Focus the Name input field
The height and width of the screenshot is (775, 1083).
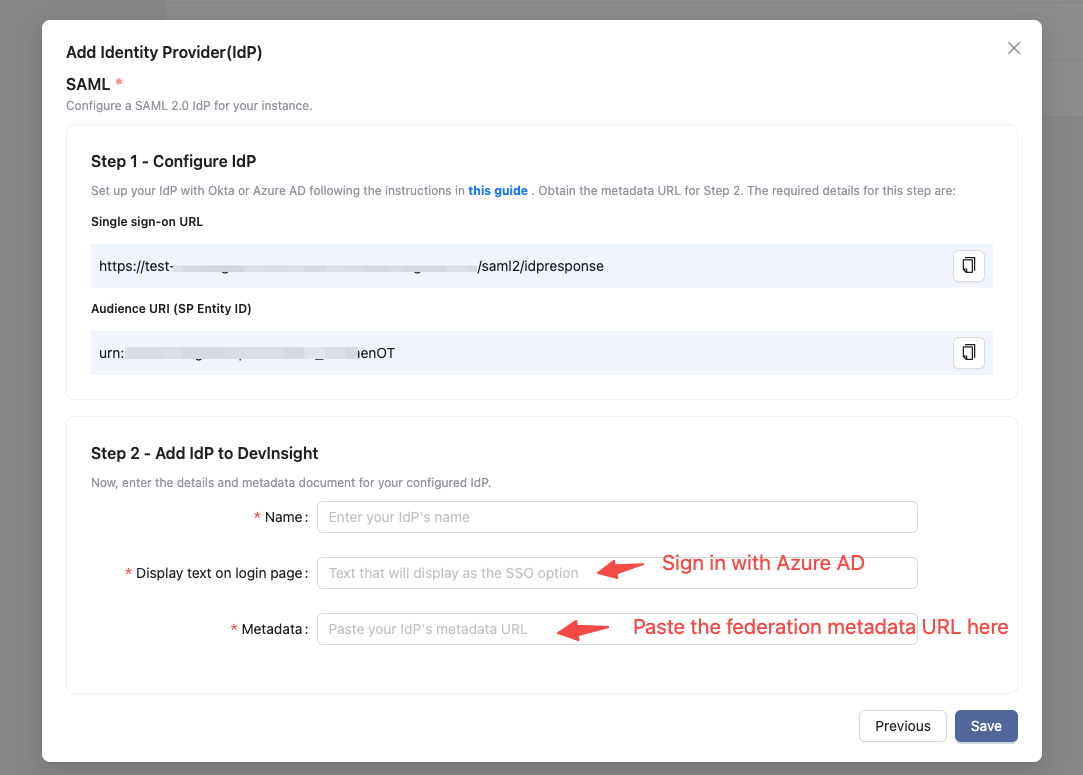click(616, 517)
